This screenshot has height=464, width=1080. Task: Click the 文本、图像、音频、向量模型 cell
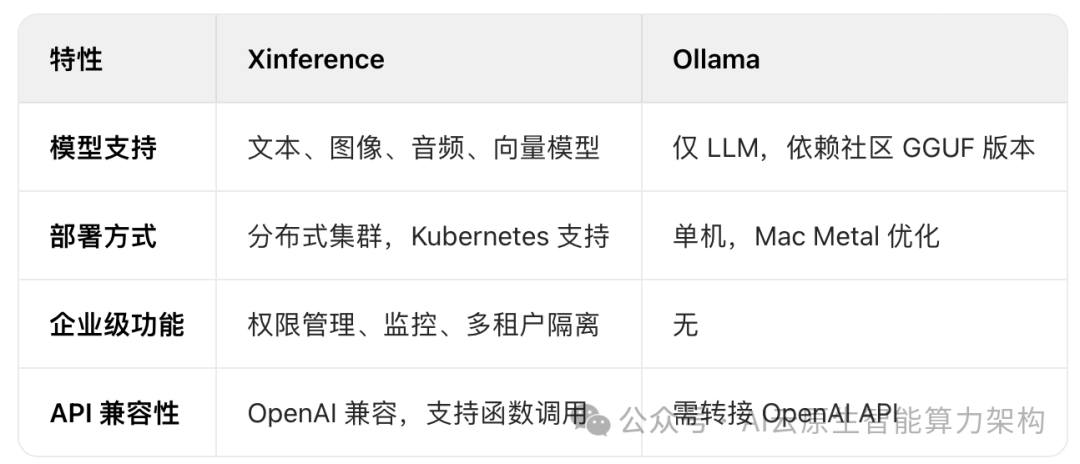[x=424, y=149]
